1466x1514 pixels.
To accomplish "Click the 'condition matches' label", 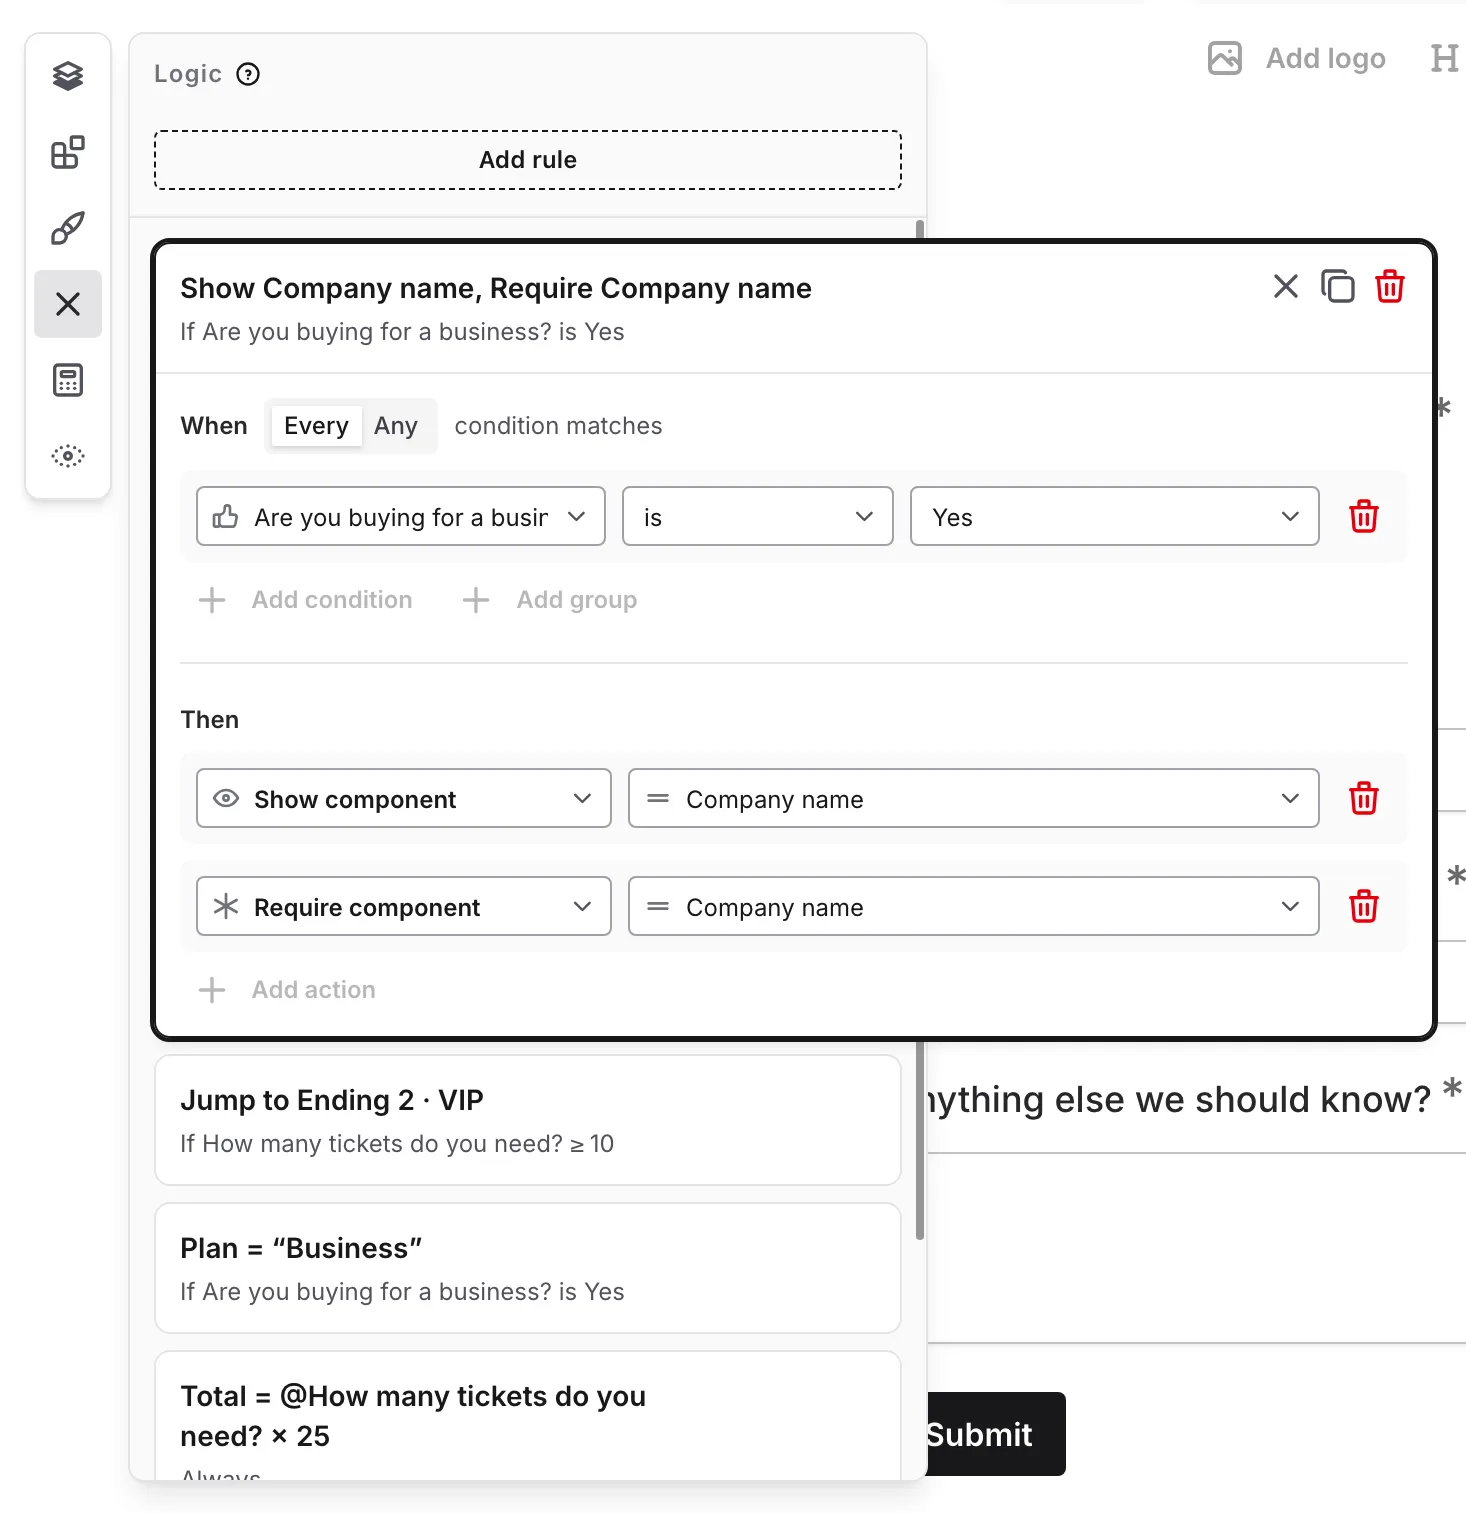I will click(x=558, y=426).
